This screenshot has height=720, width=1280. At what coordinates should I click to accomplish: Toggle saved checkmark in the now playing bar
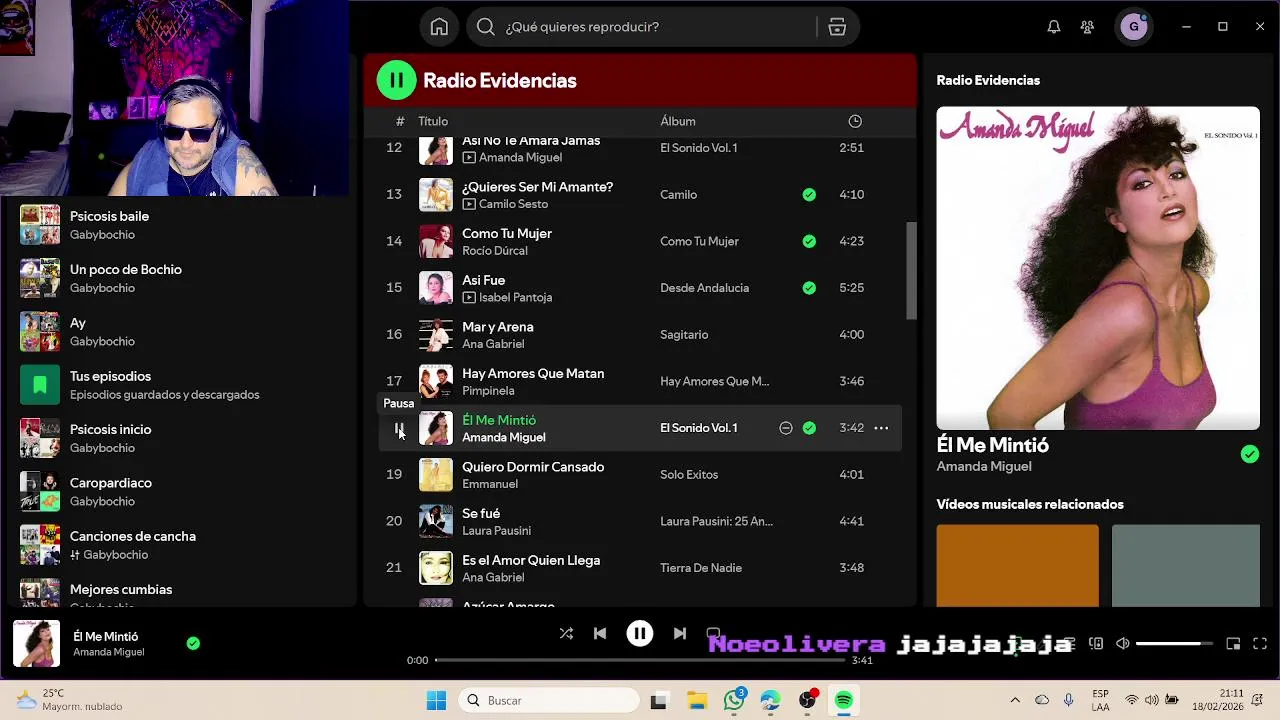click(x=193, y=644)
